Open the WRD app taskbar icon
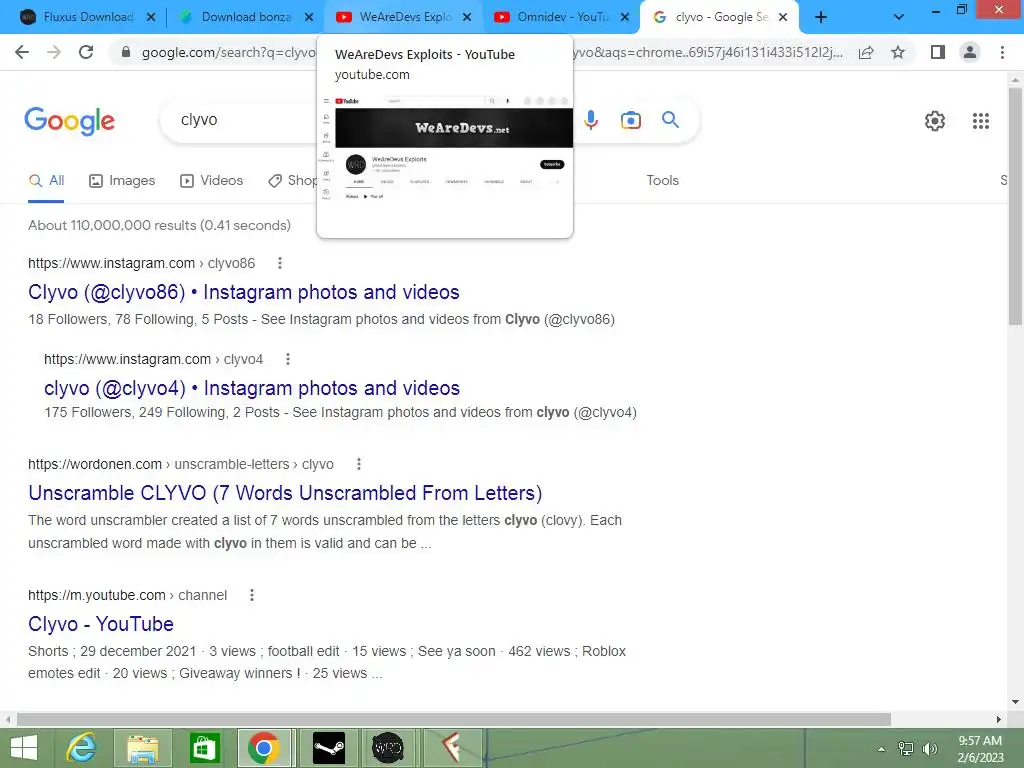1024x768 pixels. click(388, 748)
